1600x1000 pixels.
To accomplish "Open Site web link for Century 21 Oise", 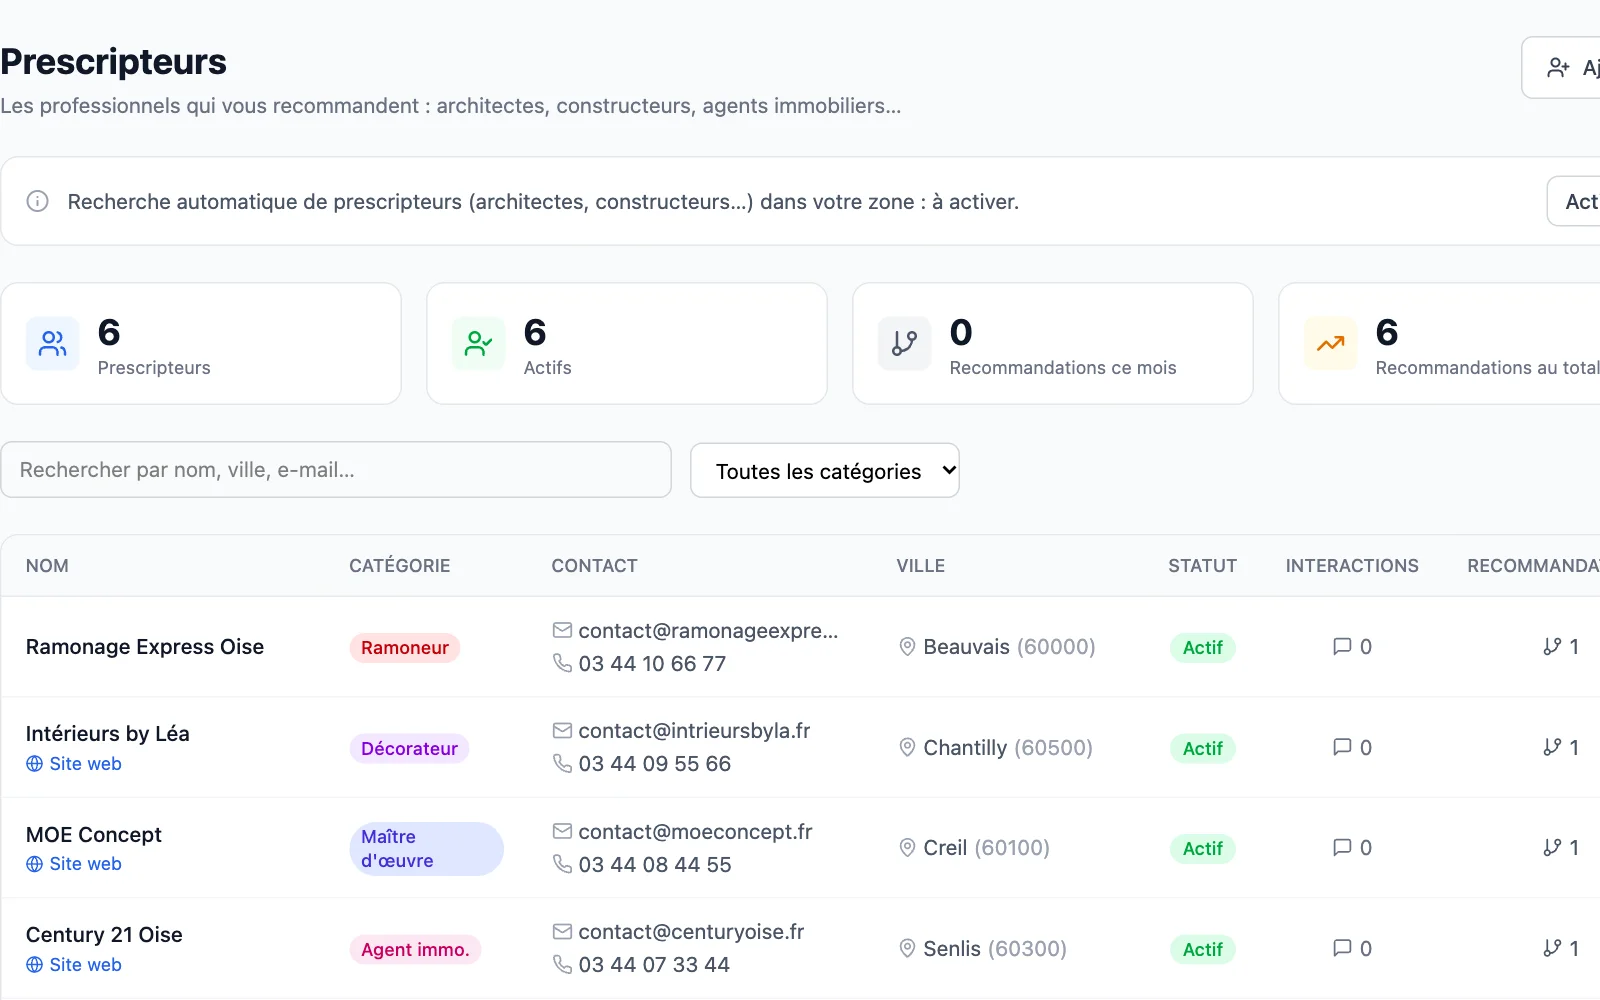I will click(74, 965).
